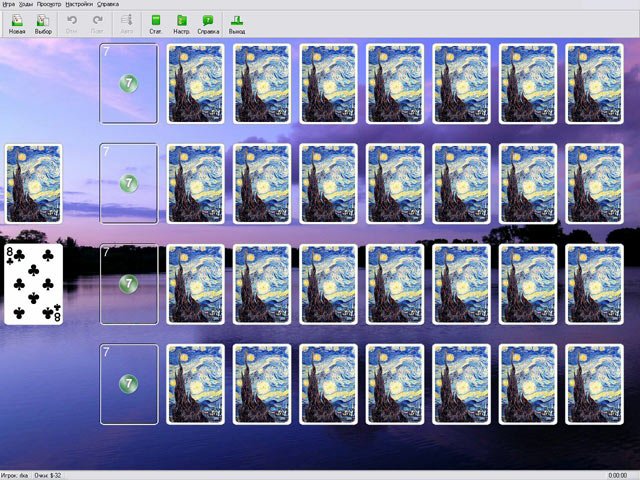Select the 8 of clubs card
The width and height of the screenshot is (640, 480).
pyautogui.click(x=33, y=284)
